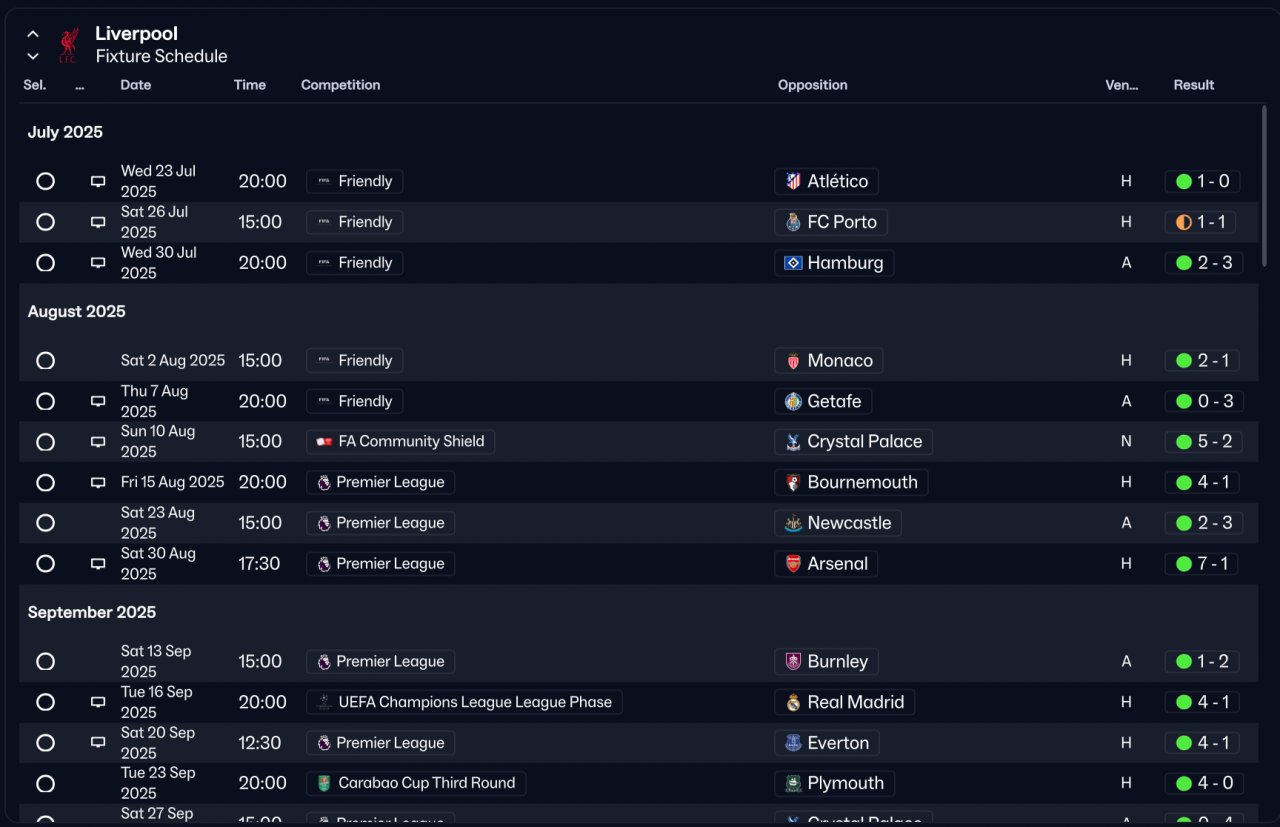The width and height of the screenshot is (1280, 827).
Task: Click the TV icon for Atlético friendly
Action: [x=98, y=182]
